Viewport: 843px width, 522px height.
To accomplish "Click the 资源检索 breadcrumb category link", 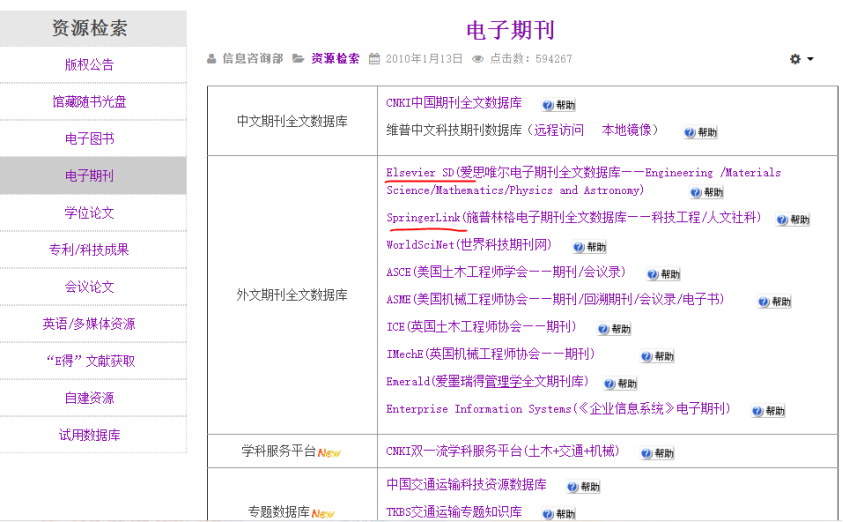I will click(x=335, y=59).
